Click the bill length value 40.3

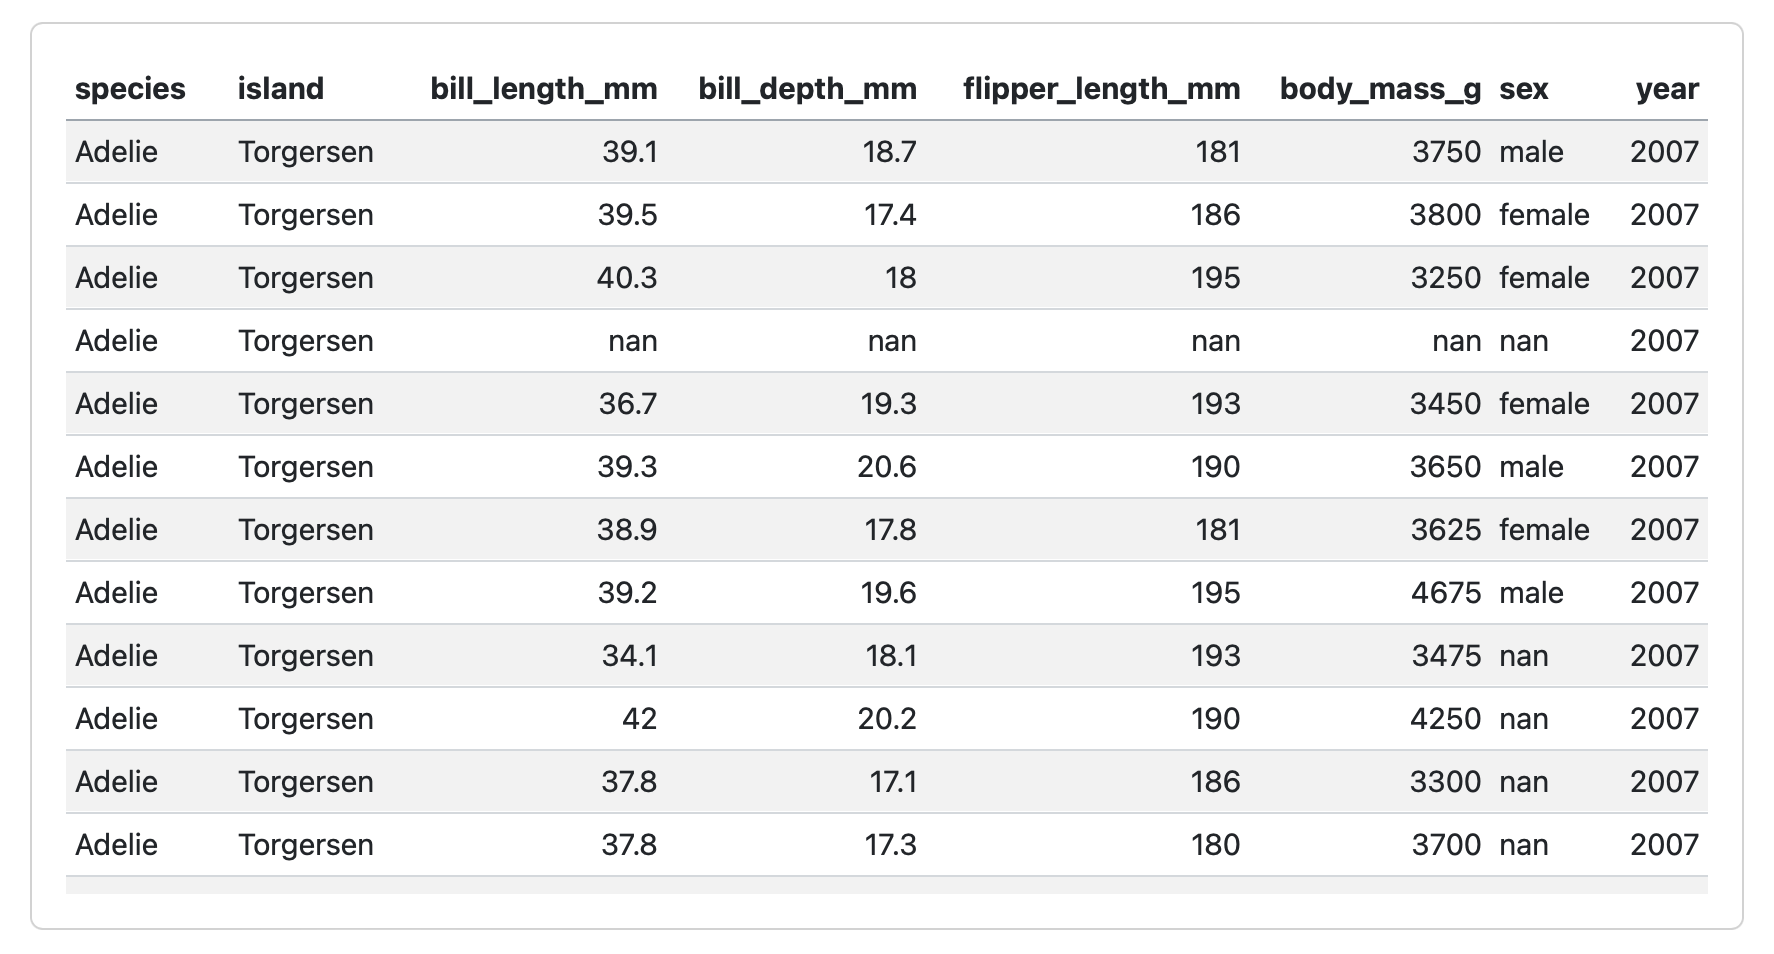pyautogui.click(x=628, y=278)
